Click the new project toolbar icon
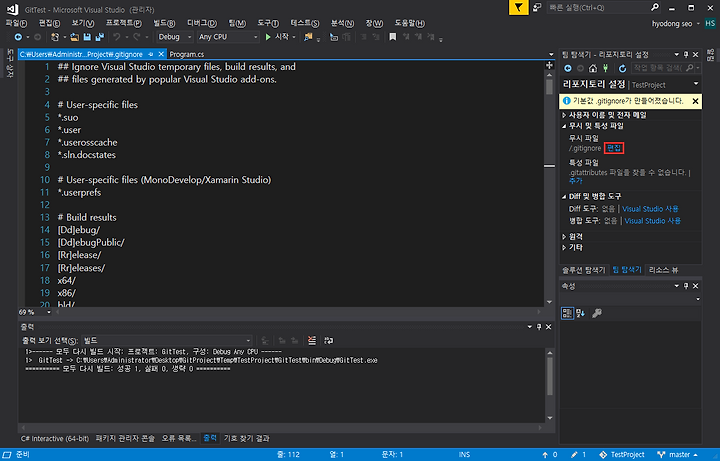 pyautogui.click(x=55, y=37)
